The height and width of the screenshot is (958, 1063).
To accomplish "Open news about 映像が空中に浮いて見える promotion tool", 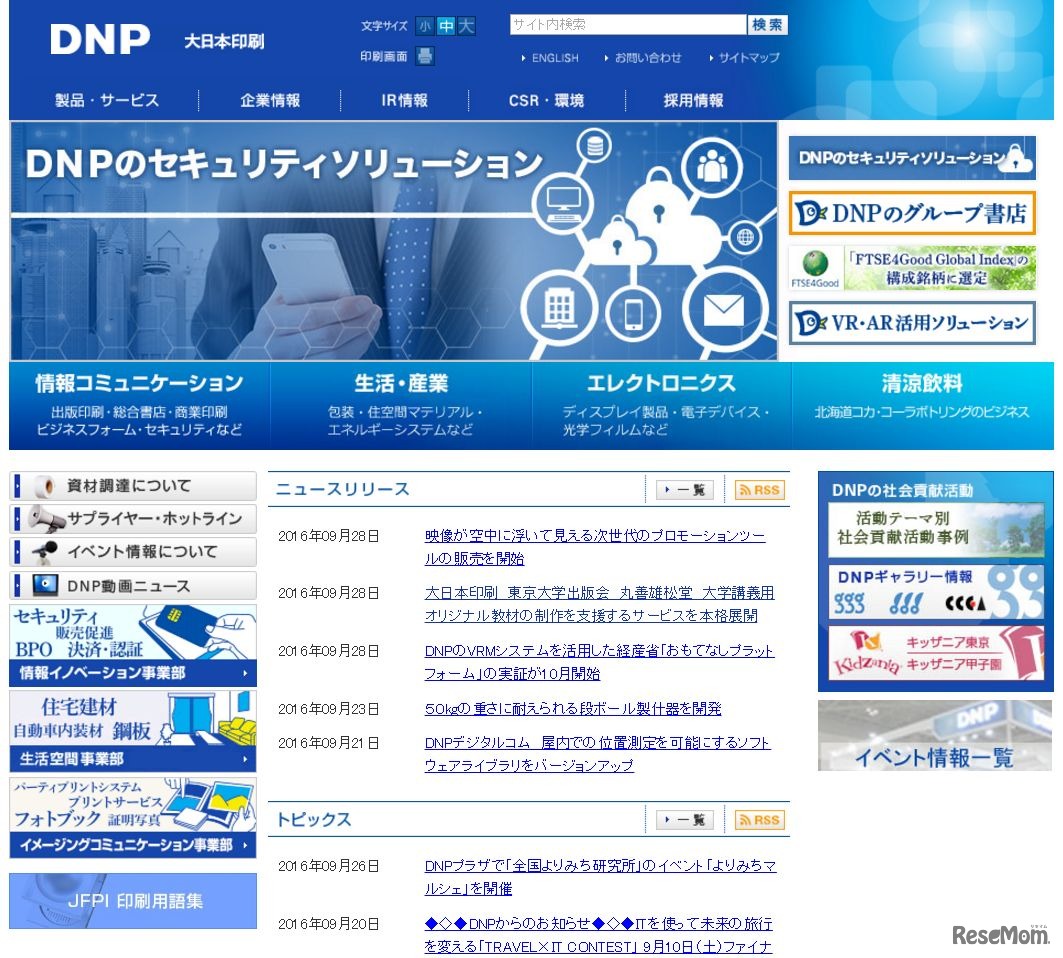I will click(x=595, y=547).
